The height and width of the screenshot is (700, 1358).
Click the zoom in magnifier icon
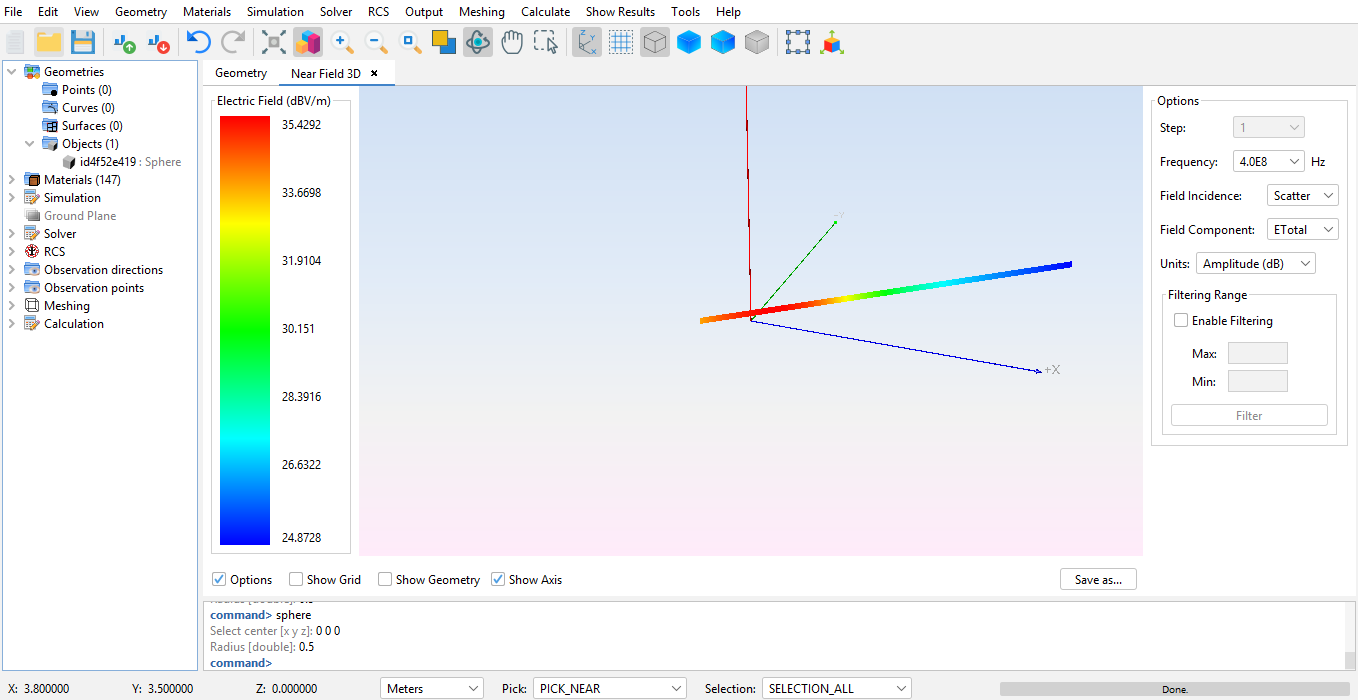tap(342, 42)
